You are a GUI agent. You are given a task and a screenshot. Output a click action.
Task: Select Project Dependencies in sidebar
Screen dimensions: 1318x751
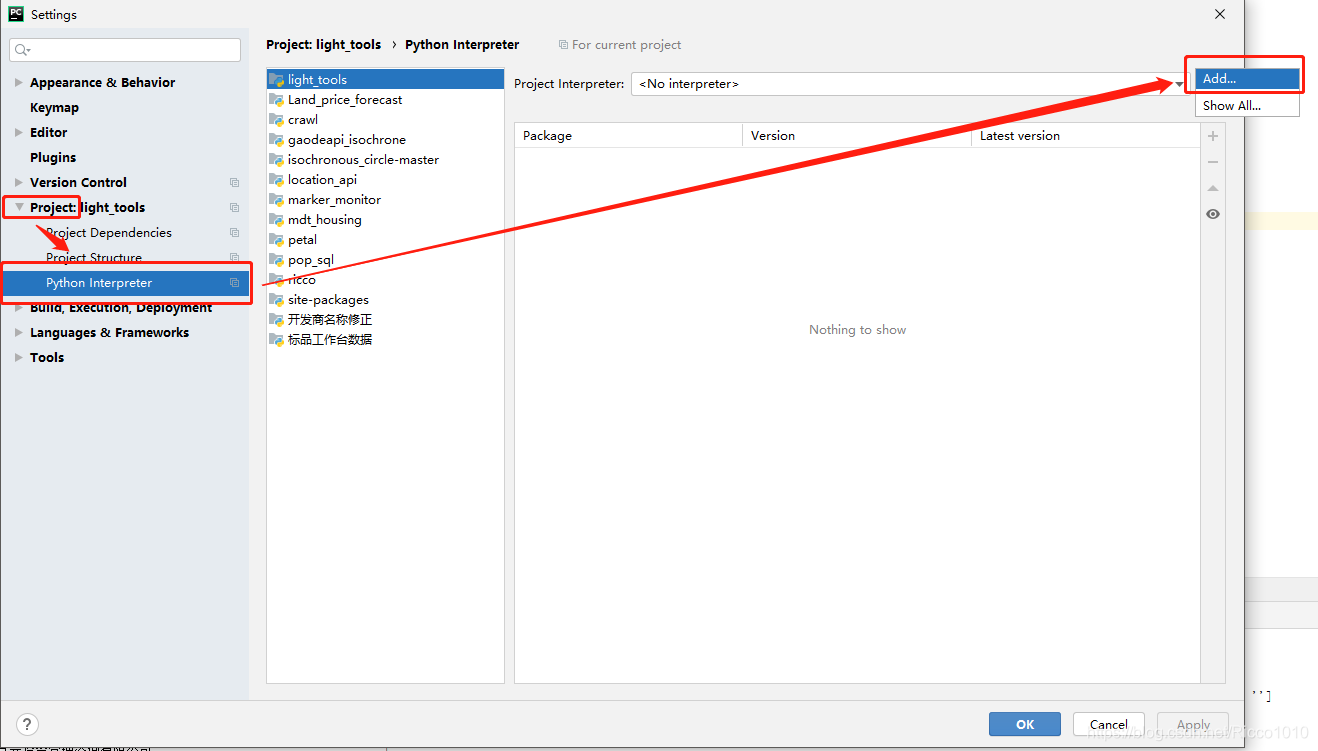tap(109, 233)
